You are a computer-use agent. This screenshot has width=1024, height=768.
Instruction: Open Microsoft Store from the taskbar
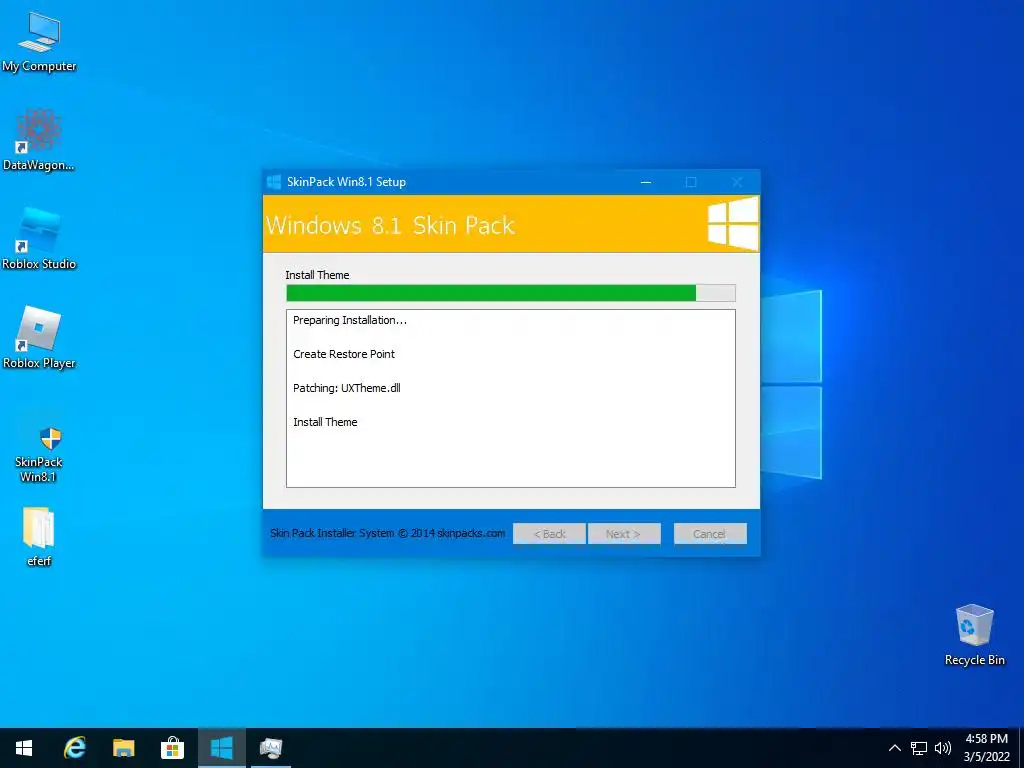click(172, 748)
